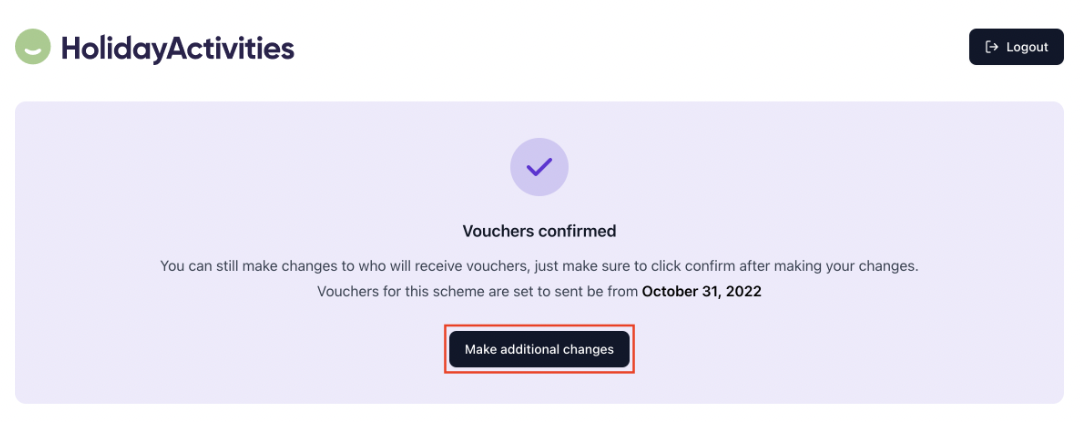Click the exit arrow icon in Logout
The width and height of the screenshot is (1082, 422).
[992, 47]
